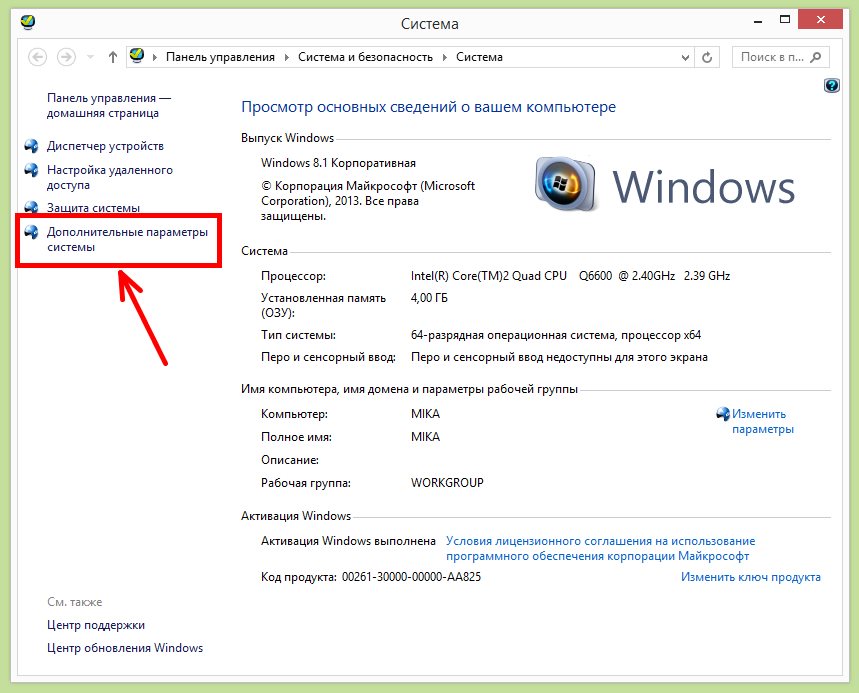859x693 pixels.
Task: Go up one level with the Up arrow
Action: tap(113, 57)
